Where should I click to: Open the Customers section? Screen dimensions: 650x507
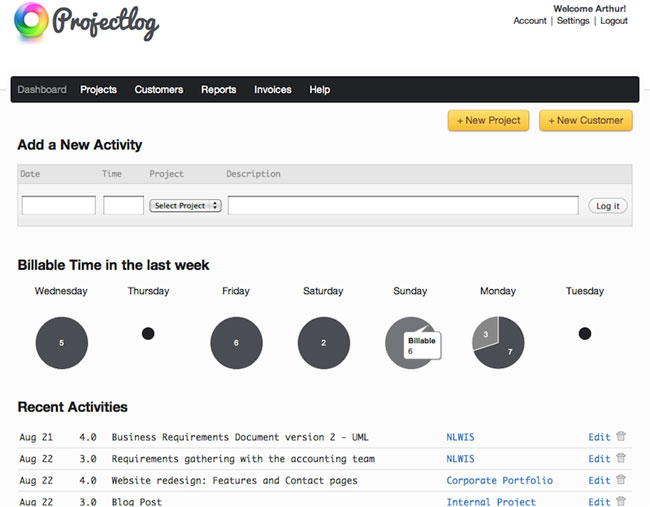pyautogui.click(x=159, y=90)
